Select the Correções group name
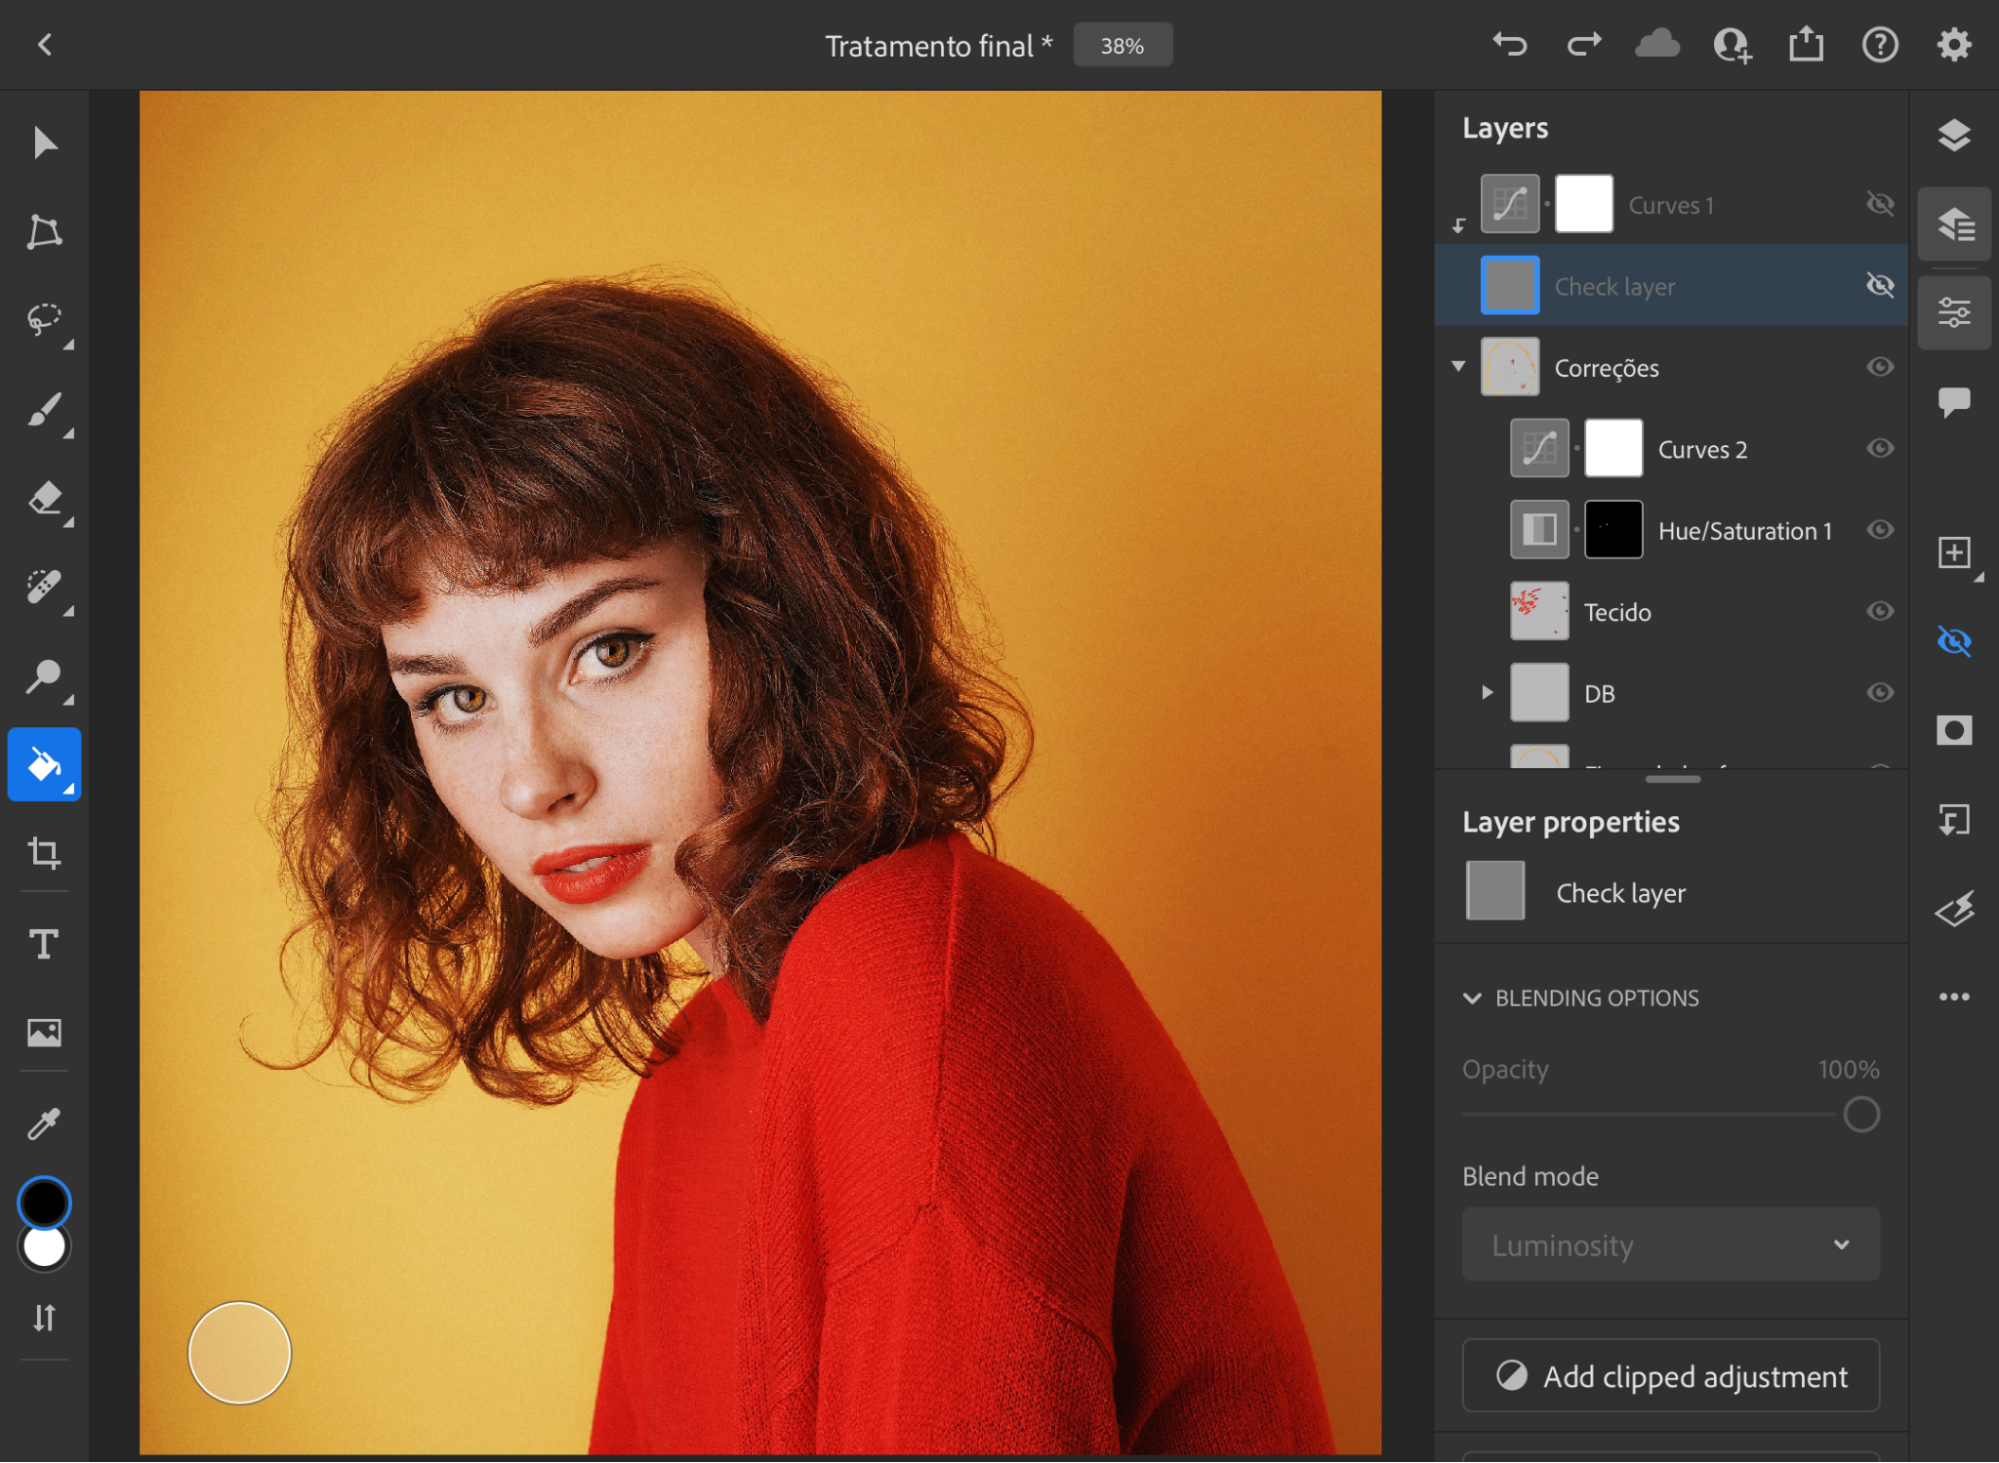1999x1463 pixels. [x=1606, y=368]
